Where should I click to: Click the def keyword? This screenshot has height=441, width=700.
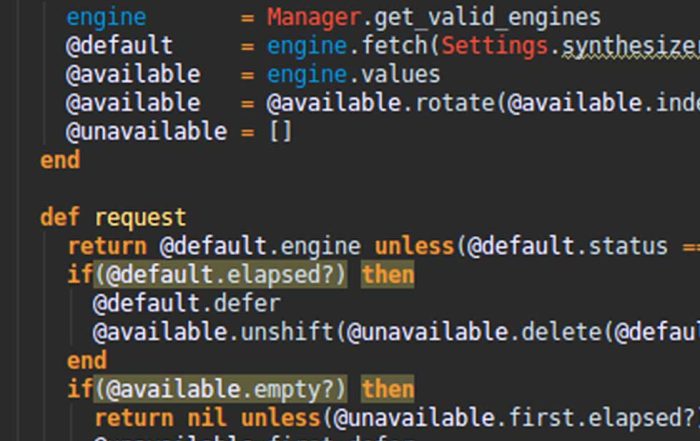[x=60, y=217]
